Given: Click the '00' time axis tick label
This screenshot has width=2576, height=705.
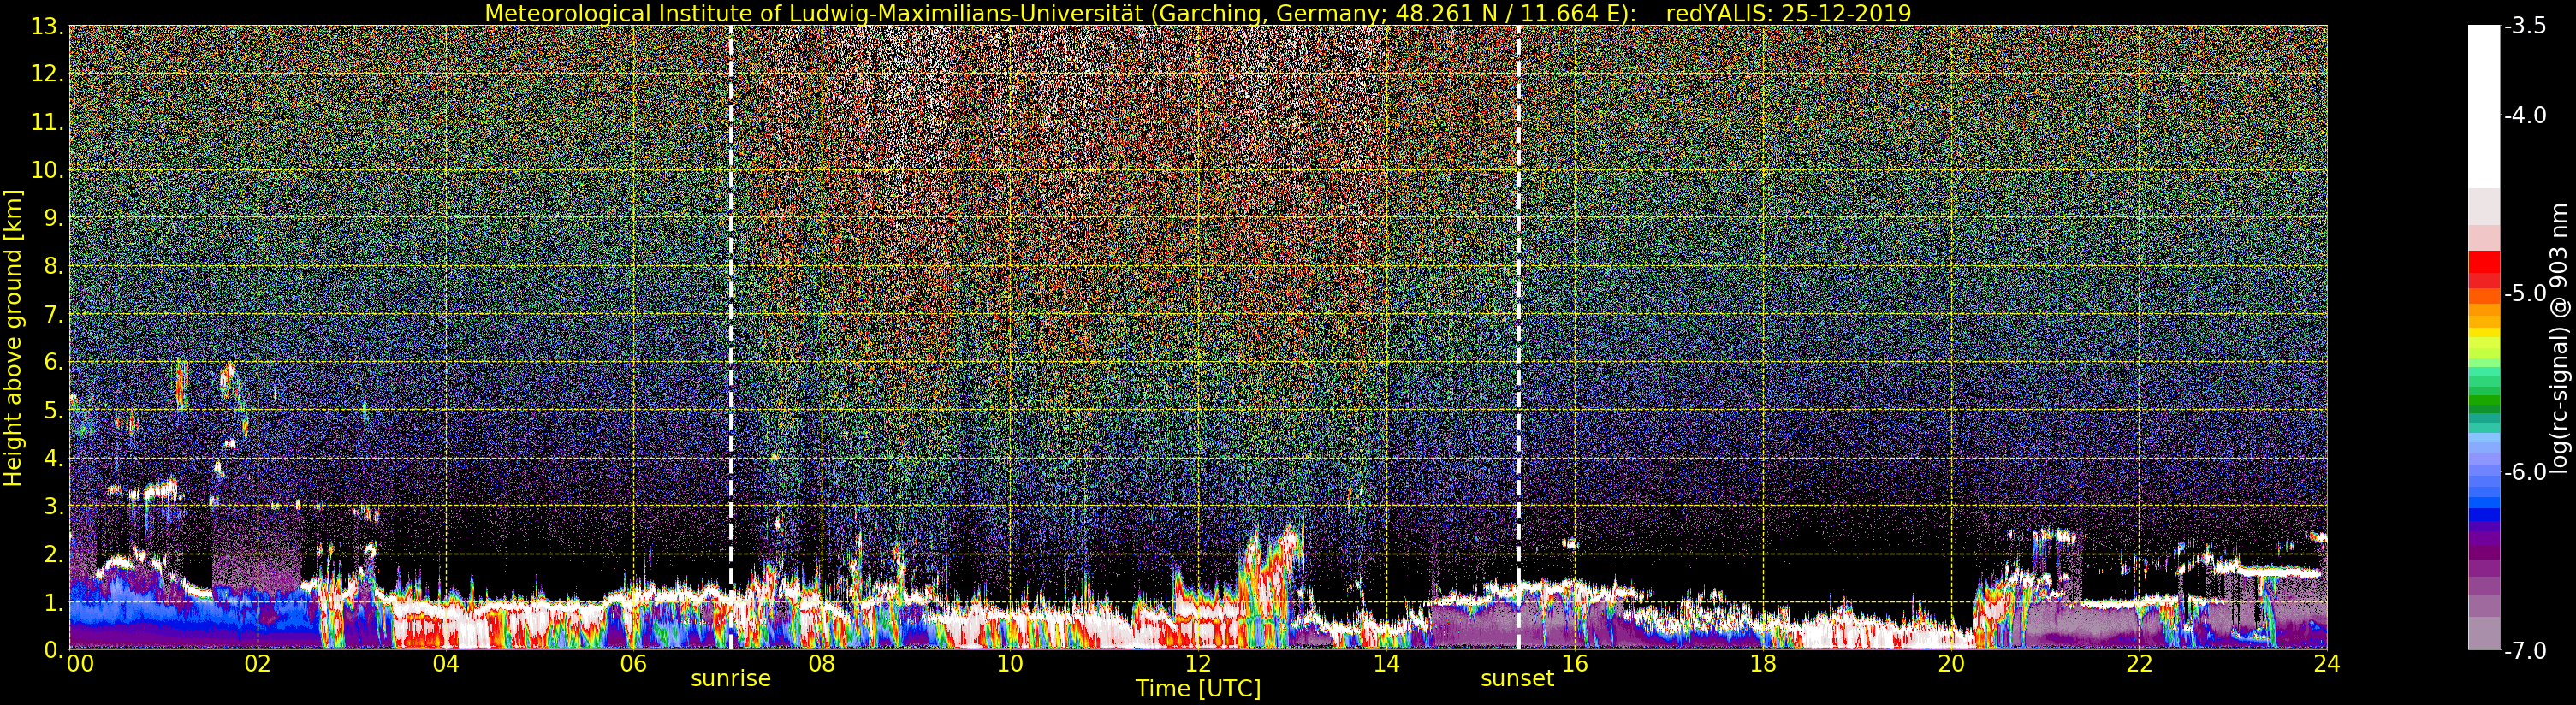Looking at the screenshot, I should pos(80,664).
